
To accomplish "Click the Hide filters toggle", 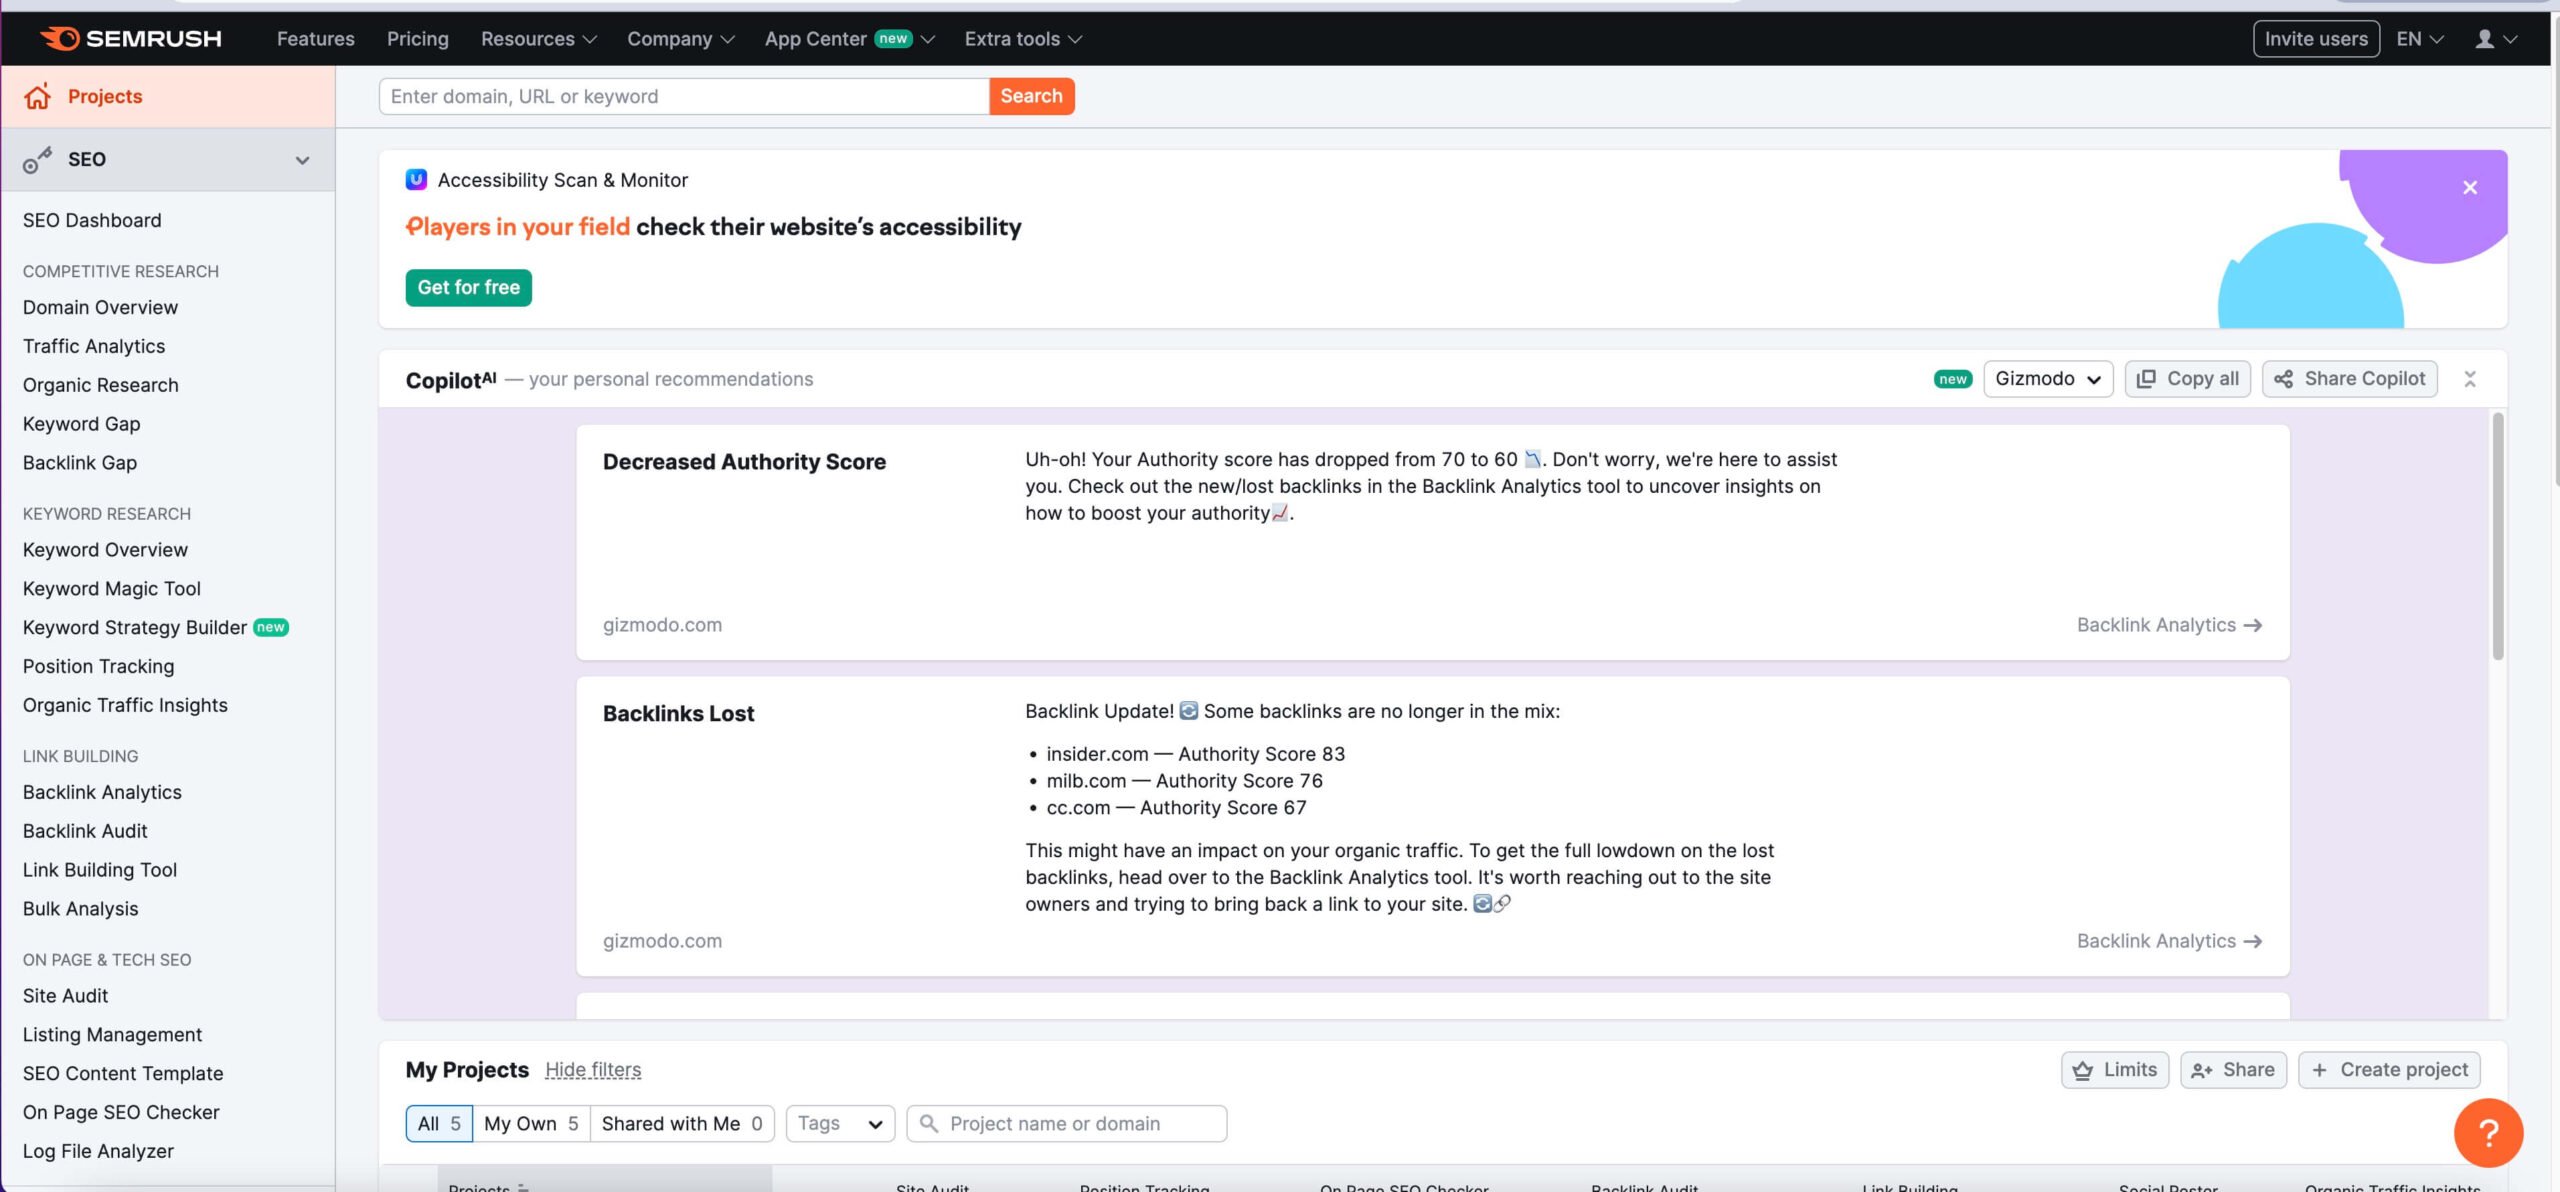I will 593,1071.
